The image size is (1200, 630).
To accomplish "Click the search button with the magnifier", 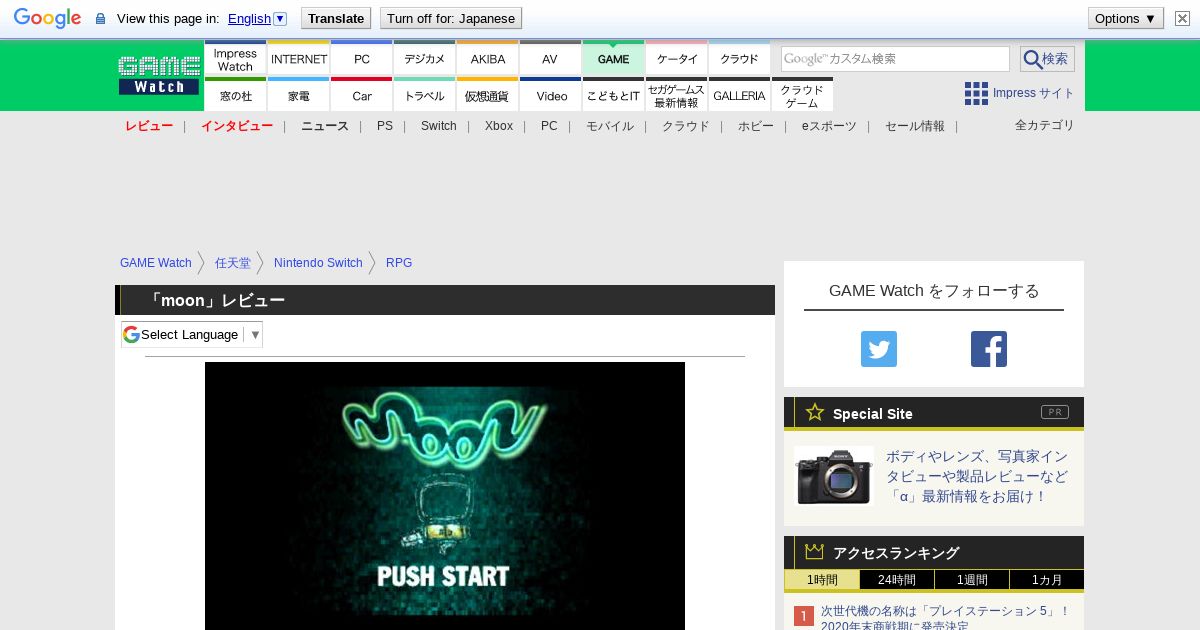I will [1047, 59].
